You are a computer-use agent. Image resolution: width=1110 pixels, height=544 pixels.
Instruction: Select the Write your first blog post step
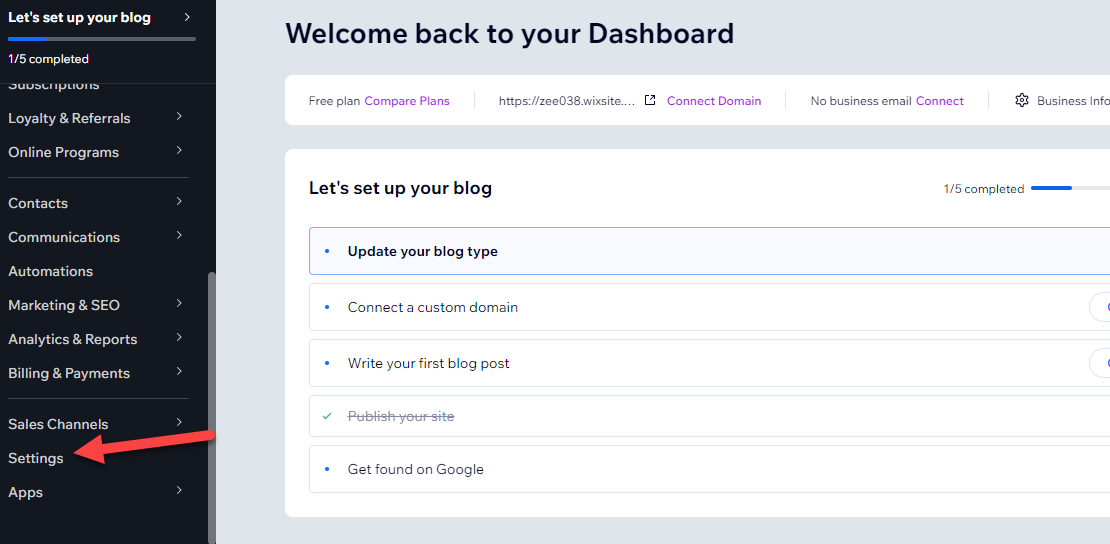(709, 363)
